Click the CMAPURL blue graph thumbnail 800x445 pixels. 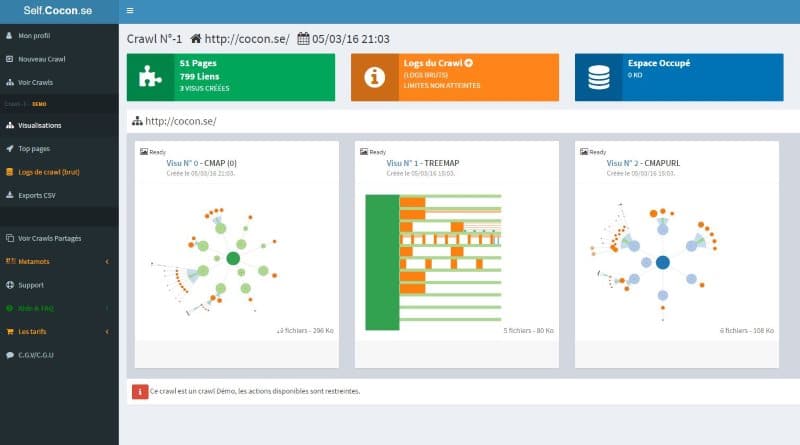click(x=660, y=255)
